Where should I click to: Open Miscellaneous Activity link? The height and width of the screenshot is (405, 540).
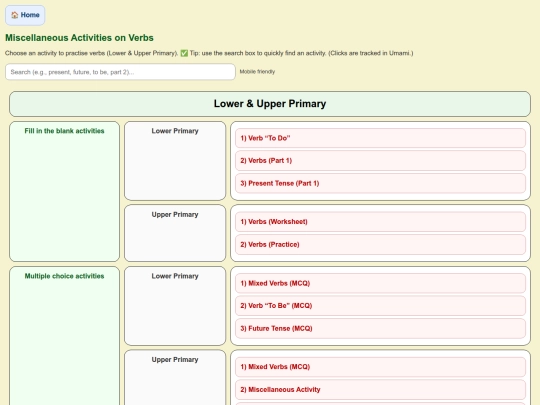pos(380,390)
